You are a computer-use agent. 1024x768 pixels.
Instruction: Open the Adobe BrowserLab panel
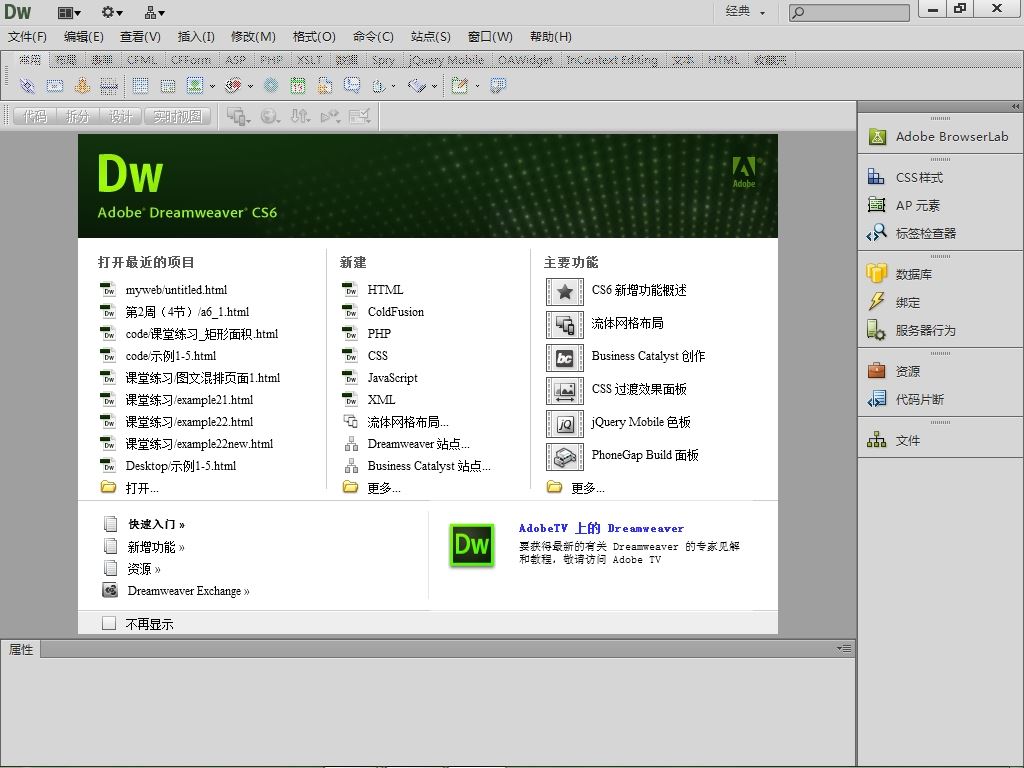(939, 136)
